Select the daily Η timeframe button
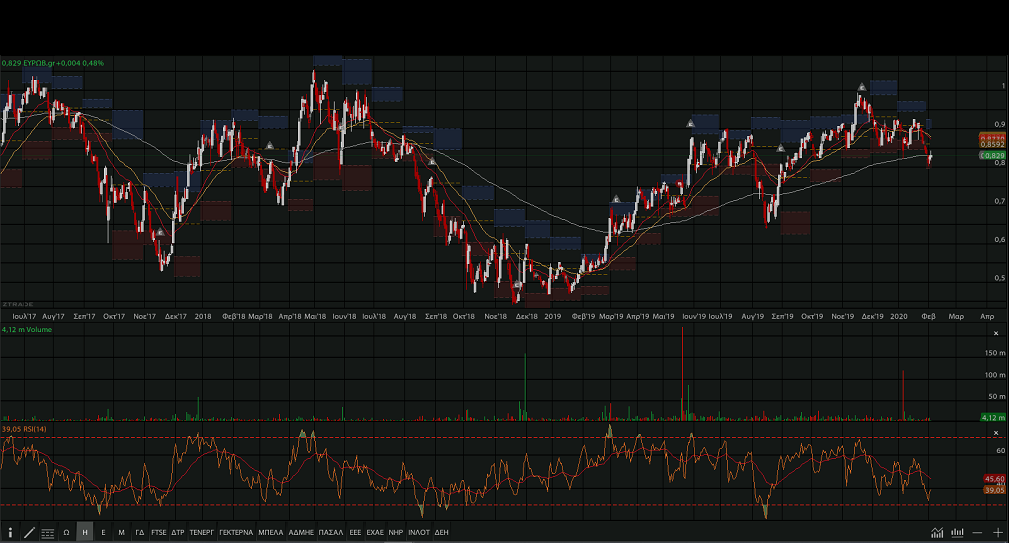This screenshot has height=543, width=1009. coord(84,532)
